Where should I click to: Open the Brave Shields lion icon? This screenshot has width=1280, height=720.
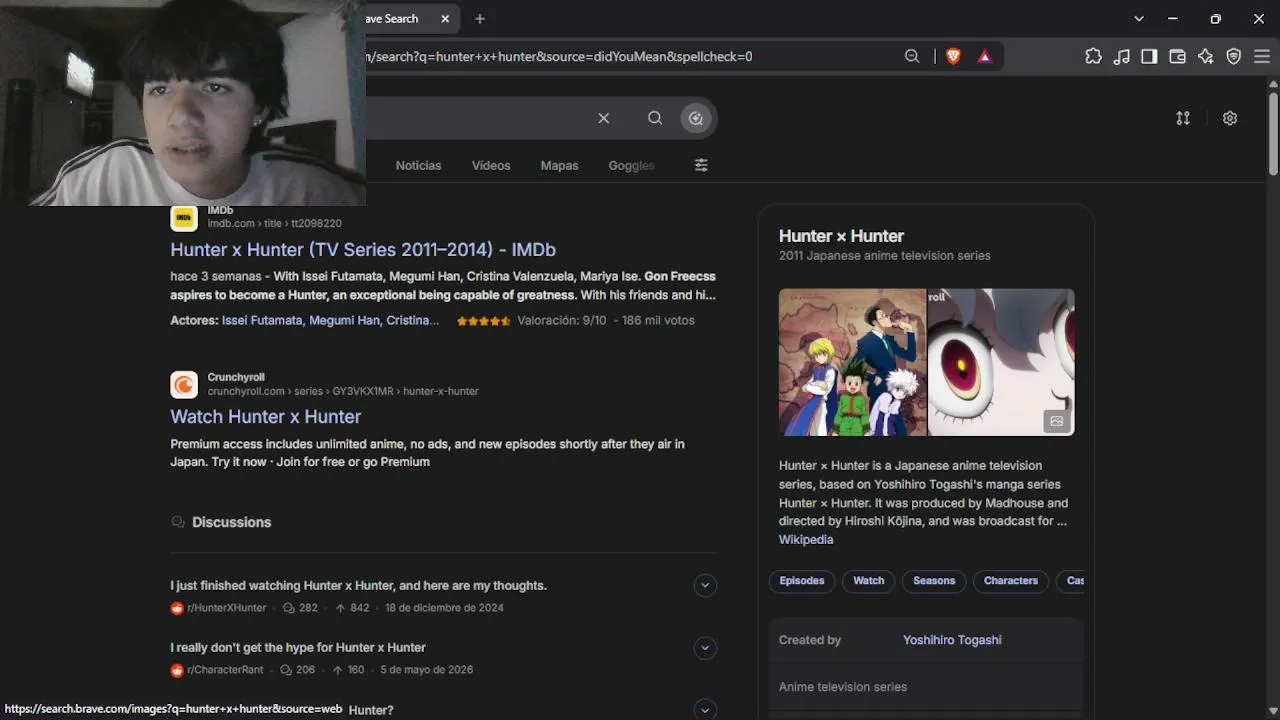point(953,57)
